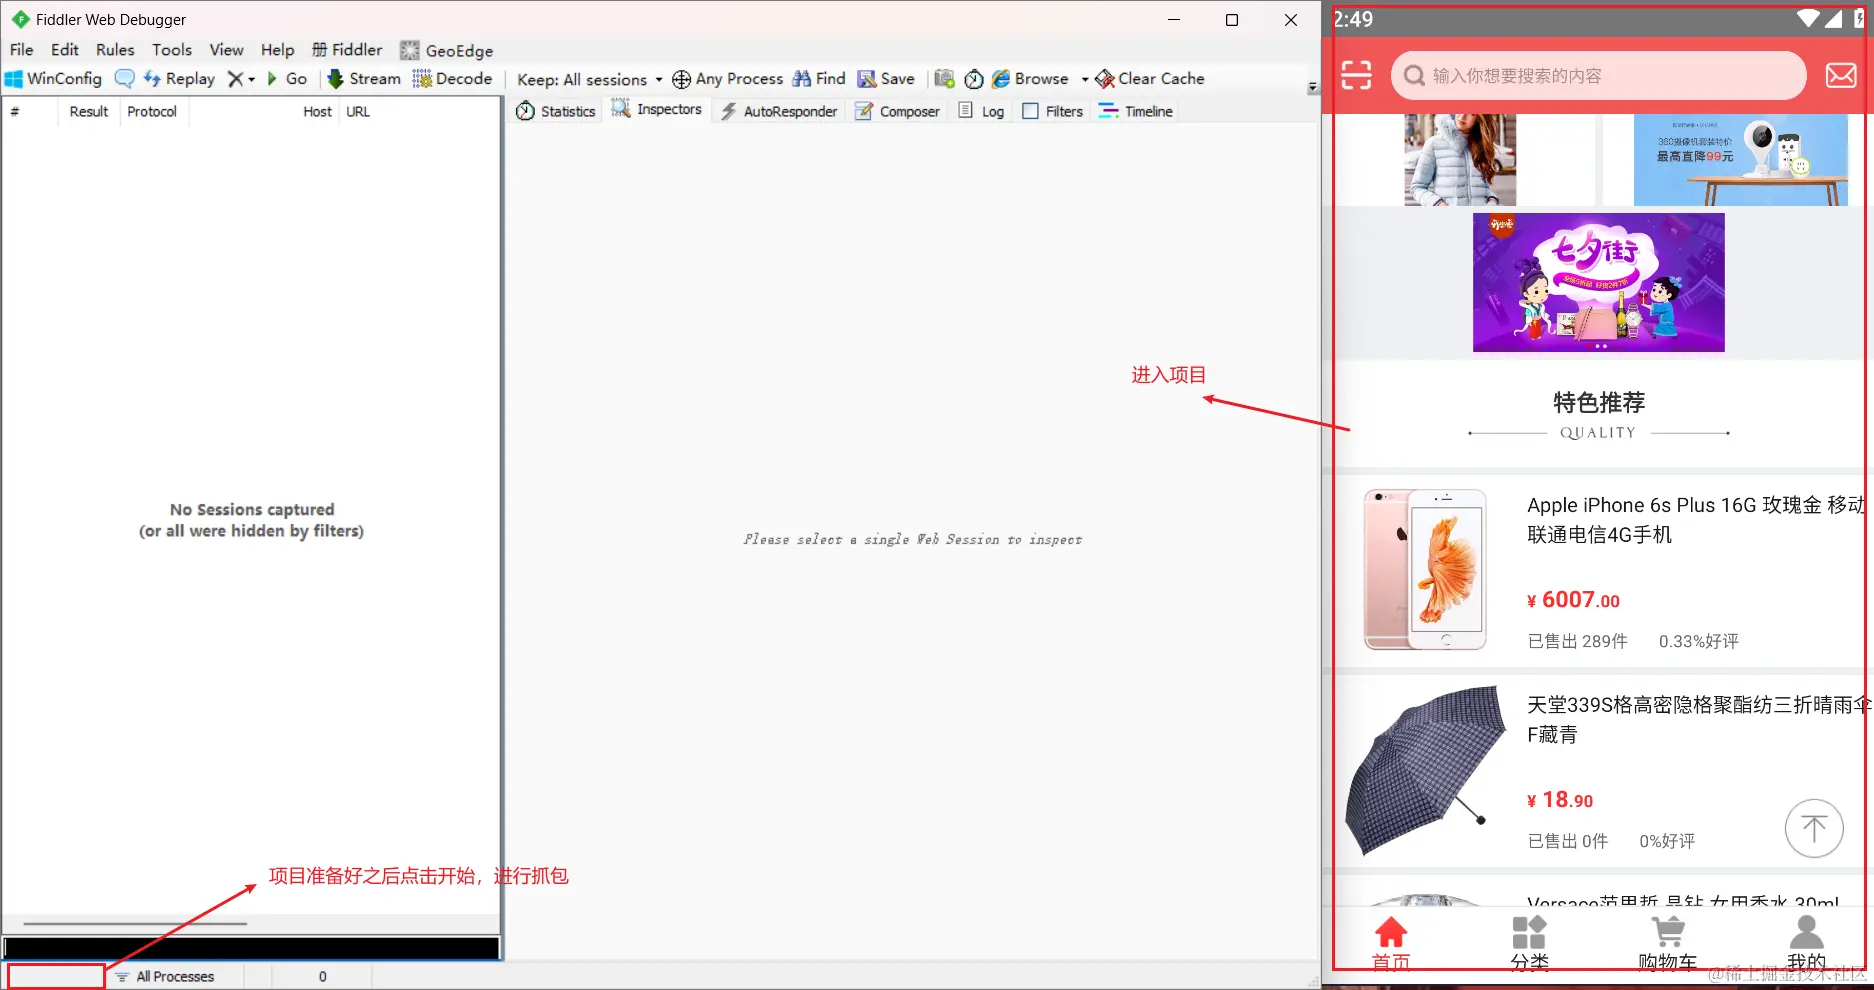Viewport: 1874px width, 990px height.
Task: Open the GeoEdge menu item
Action: (x=446, y=51)
